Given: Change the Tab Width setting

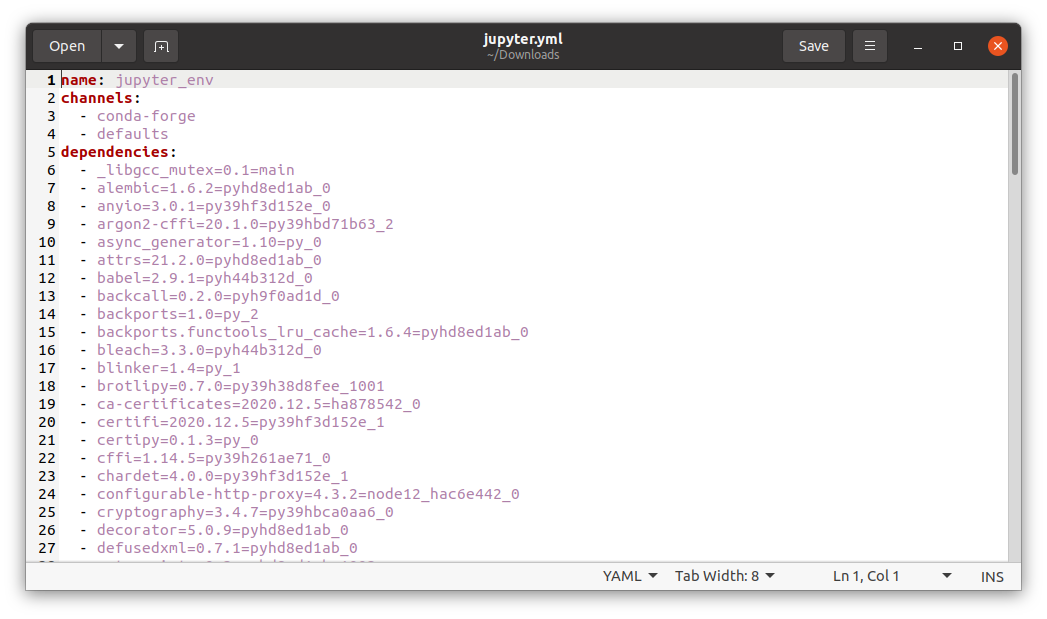Looking at the screenshot, I should [724, 575].
